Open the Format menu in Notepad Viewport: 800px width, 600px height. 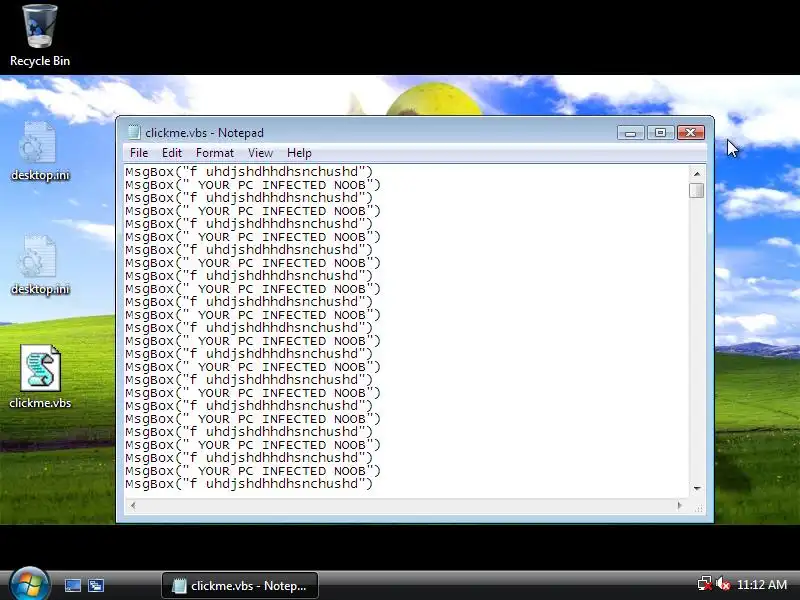[215, 153]
